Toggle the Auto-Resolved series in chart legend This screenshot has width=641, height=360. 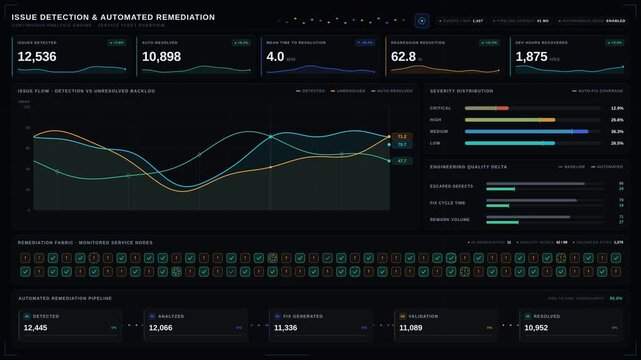point(392,91)
